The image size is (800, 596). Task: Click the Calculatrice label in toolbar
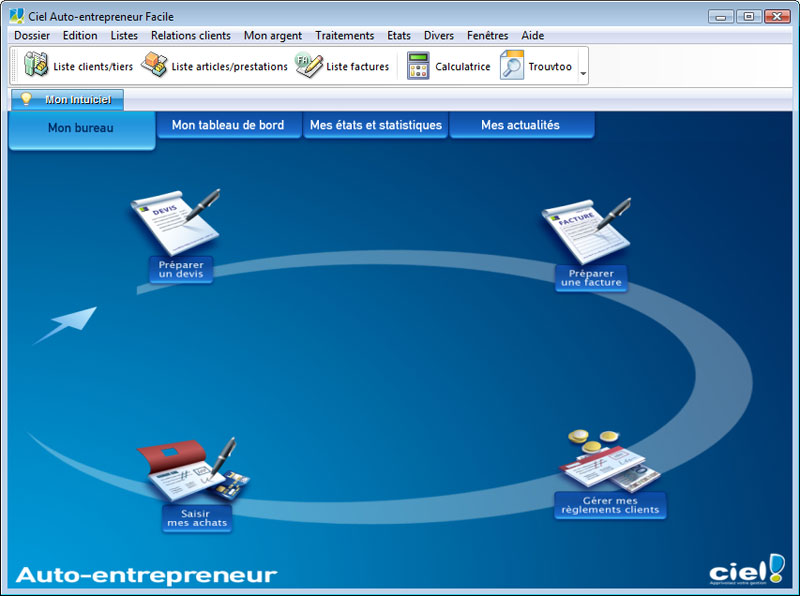[x=463, y=67]
